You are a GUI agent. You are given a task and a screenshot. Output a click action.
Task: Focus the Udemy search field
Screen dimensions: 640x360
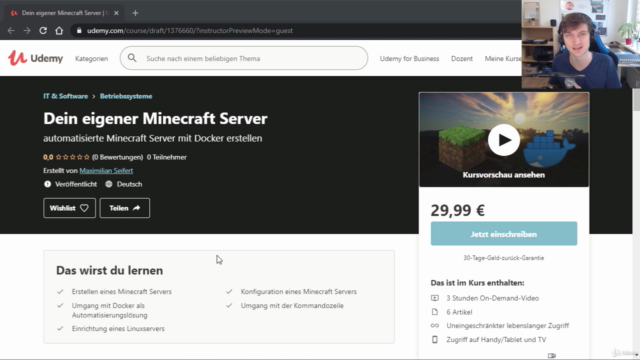point(244,58)
